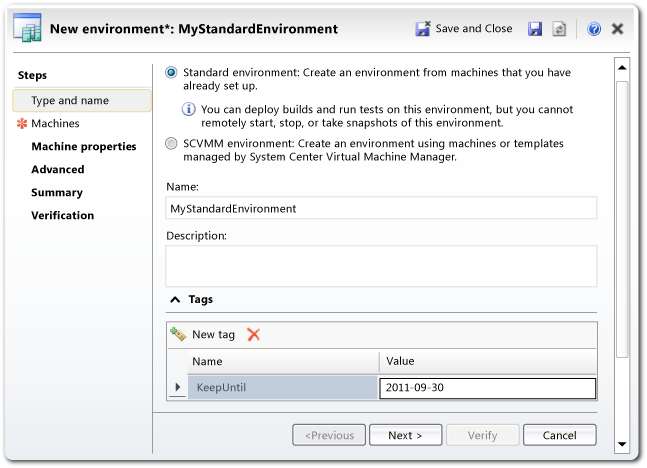647x468 pixels.
Task: Click the Cancel button
Action: tap(559, 435)
